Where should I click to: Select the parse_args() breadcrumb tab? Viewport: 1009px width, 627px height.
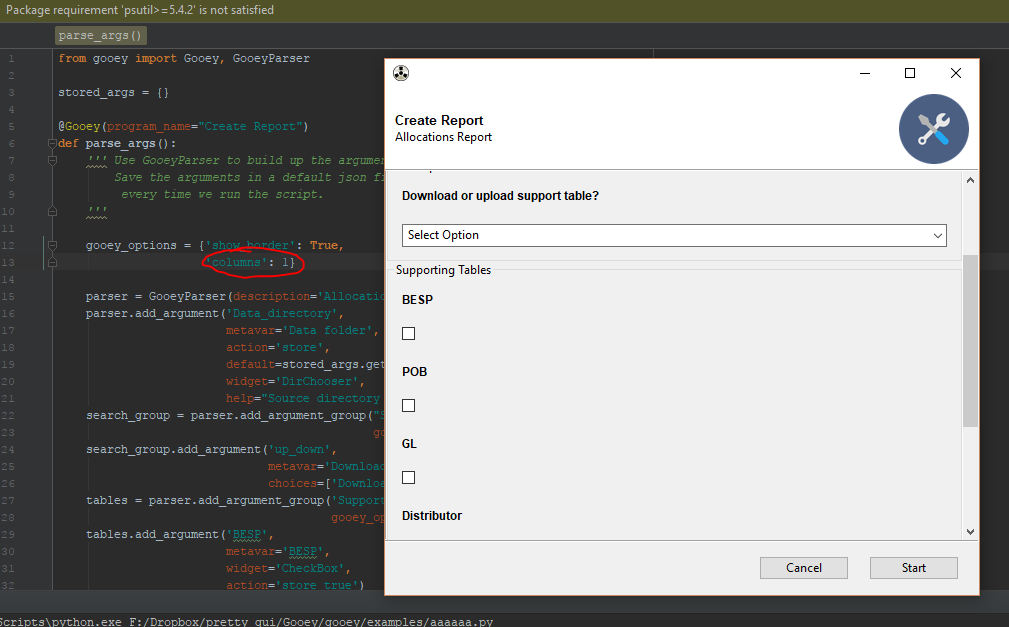pos(100,33)
